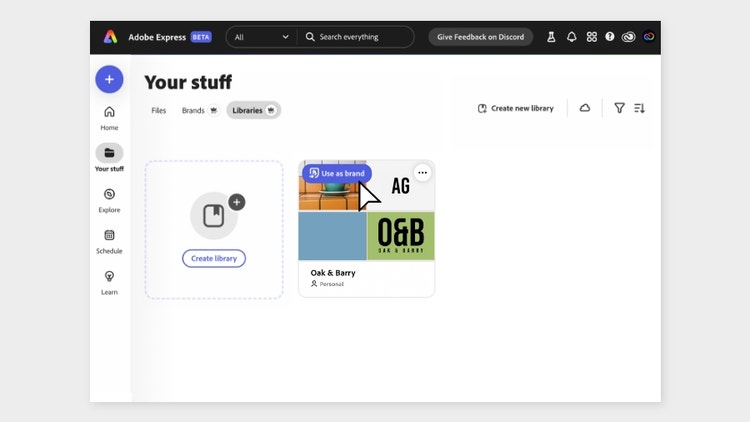
Task: Open the sort order icon
Action: [640, 108]
